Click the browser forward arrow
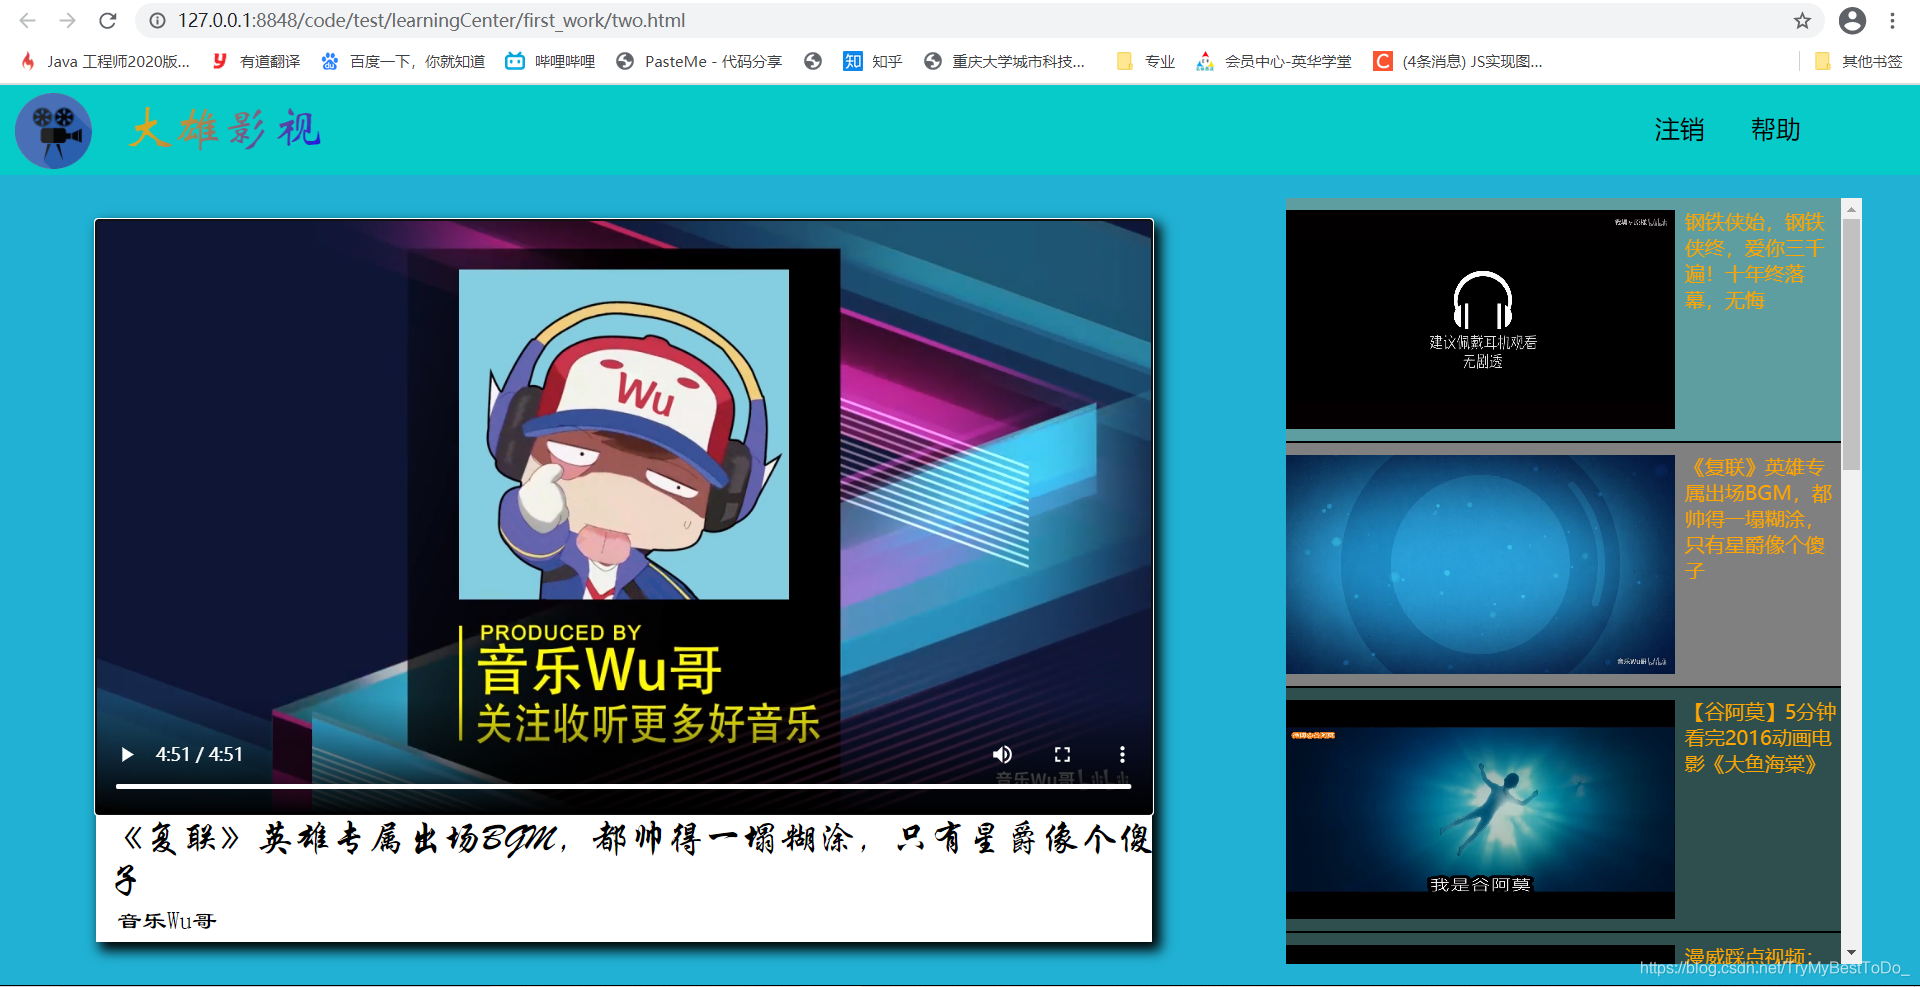Image resolution: width=1920 pixels, height=987 pixels. [x=67, y=20]
